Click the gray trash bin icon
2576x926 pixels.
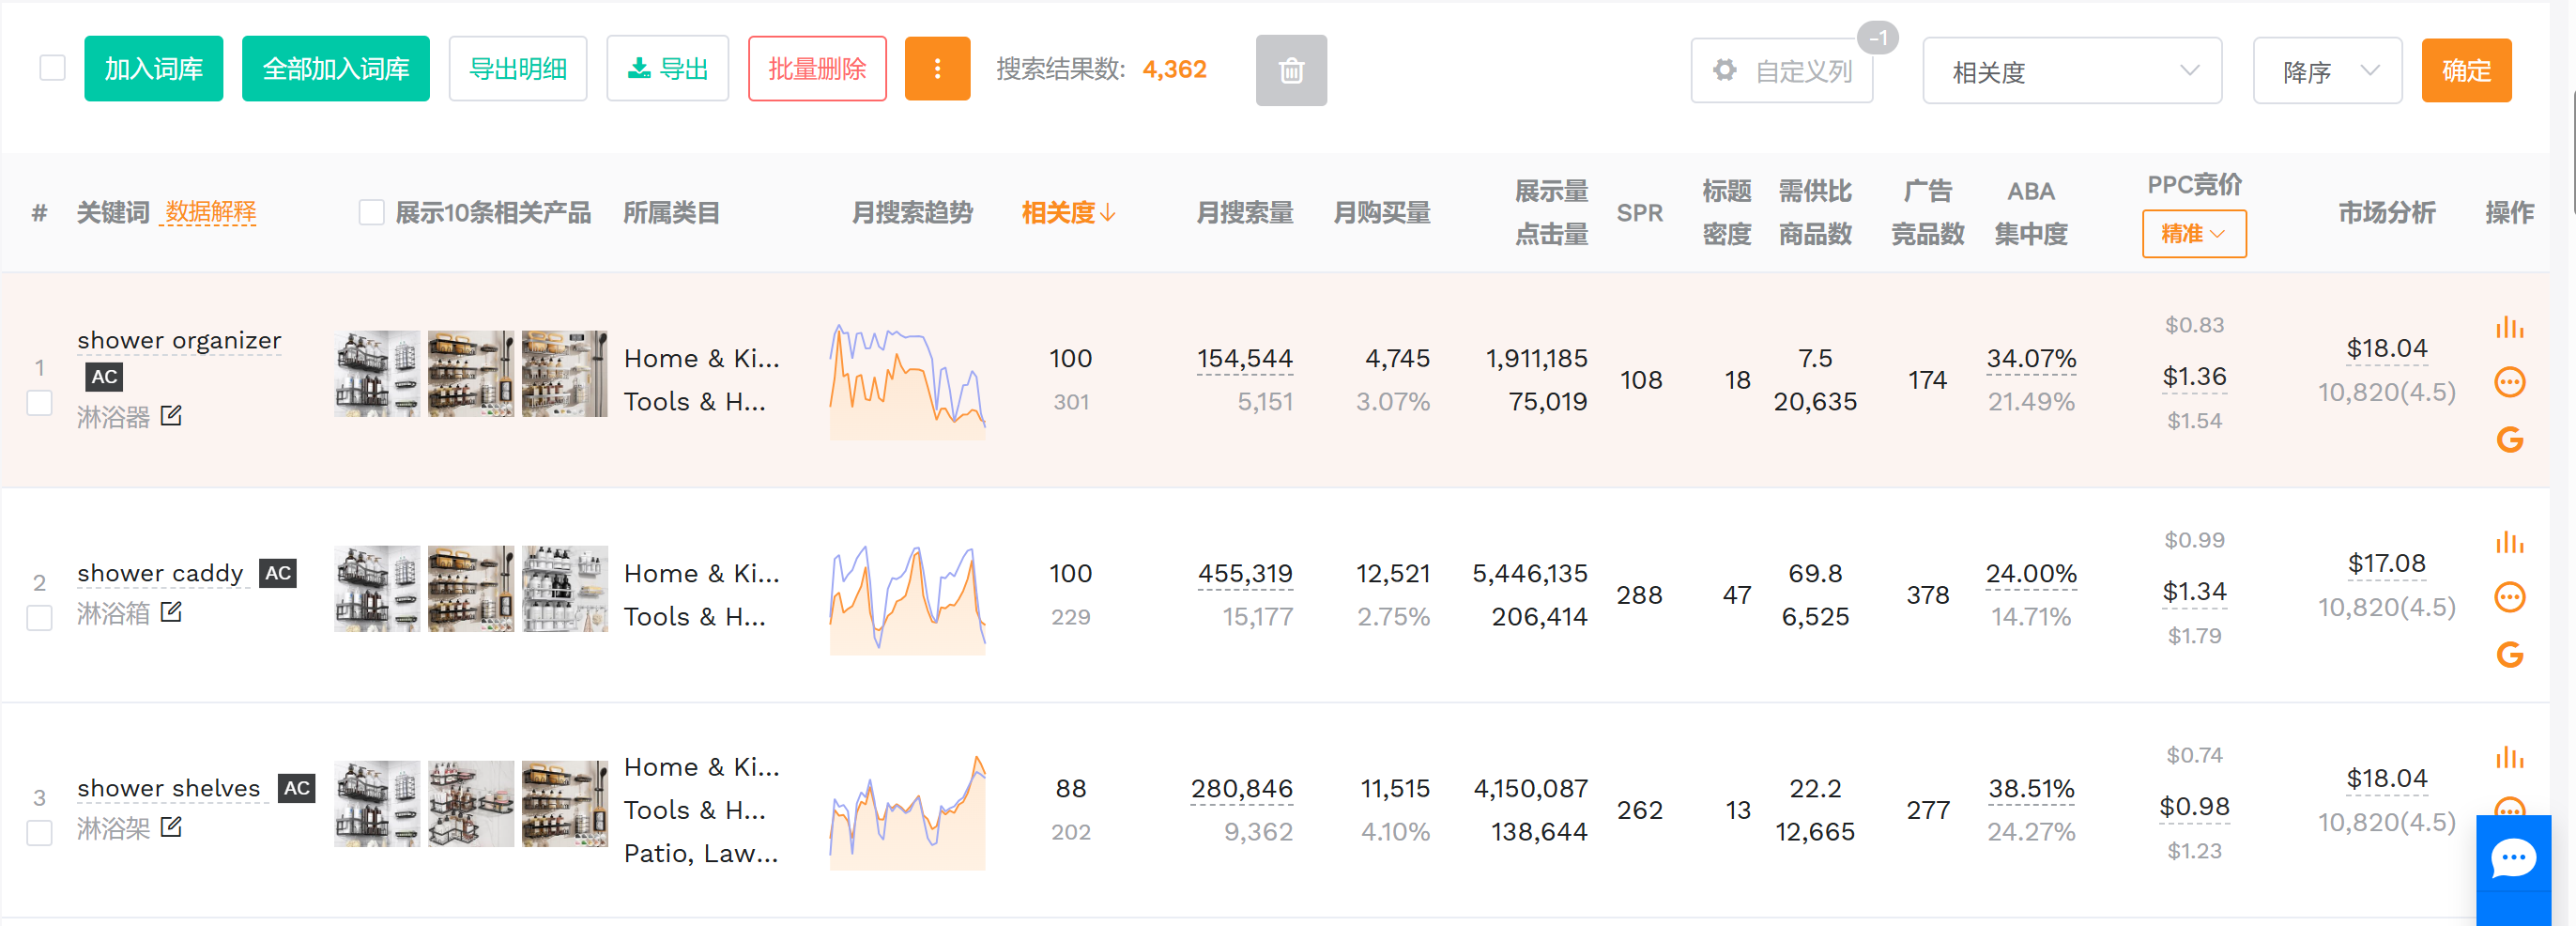(x=1290, y=70)
